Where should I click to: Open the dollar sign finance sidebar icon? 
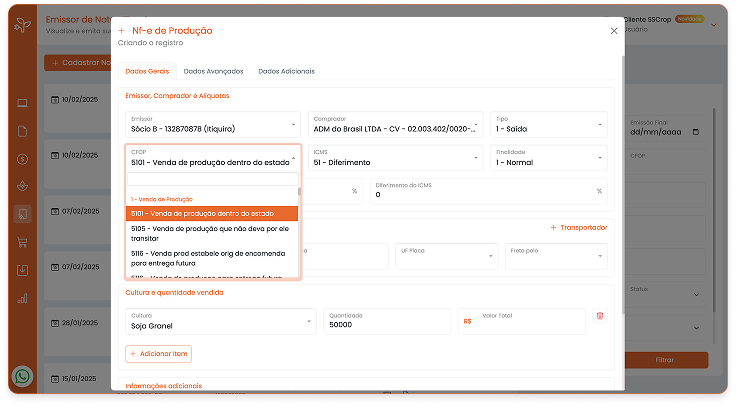click(22, 159)
